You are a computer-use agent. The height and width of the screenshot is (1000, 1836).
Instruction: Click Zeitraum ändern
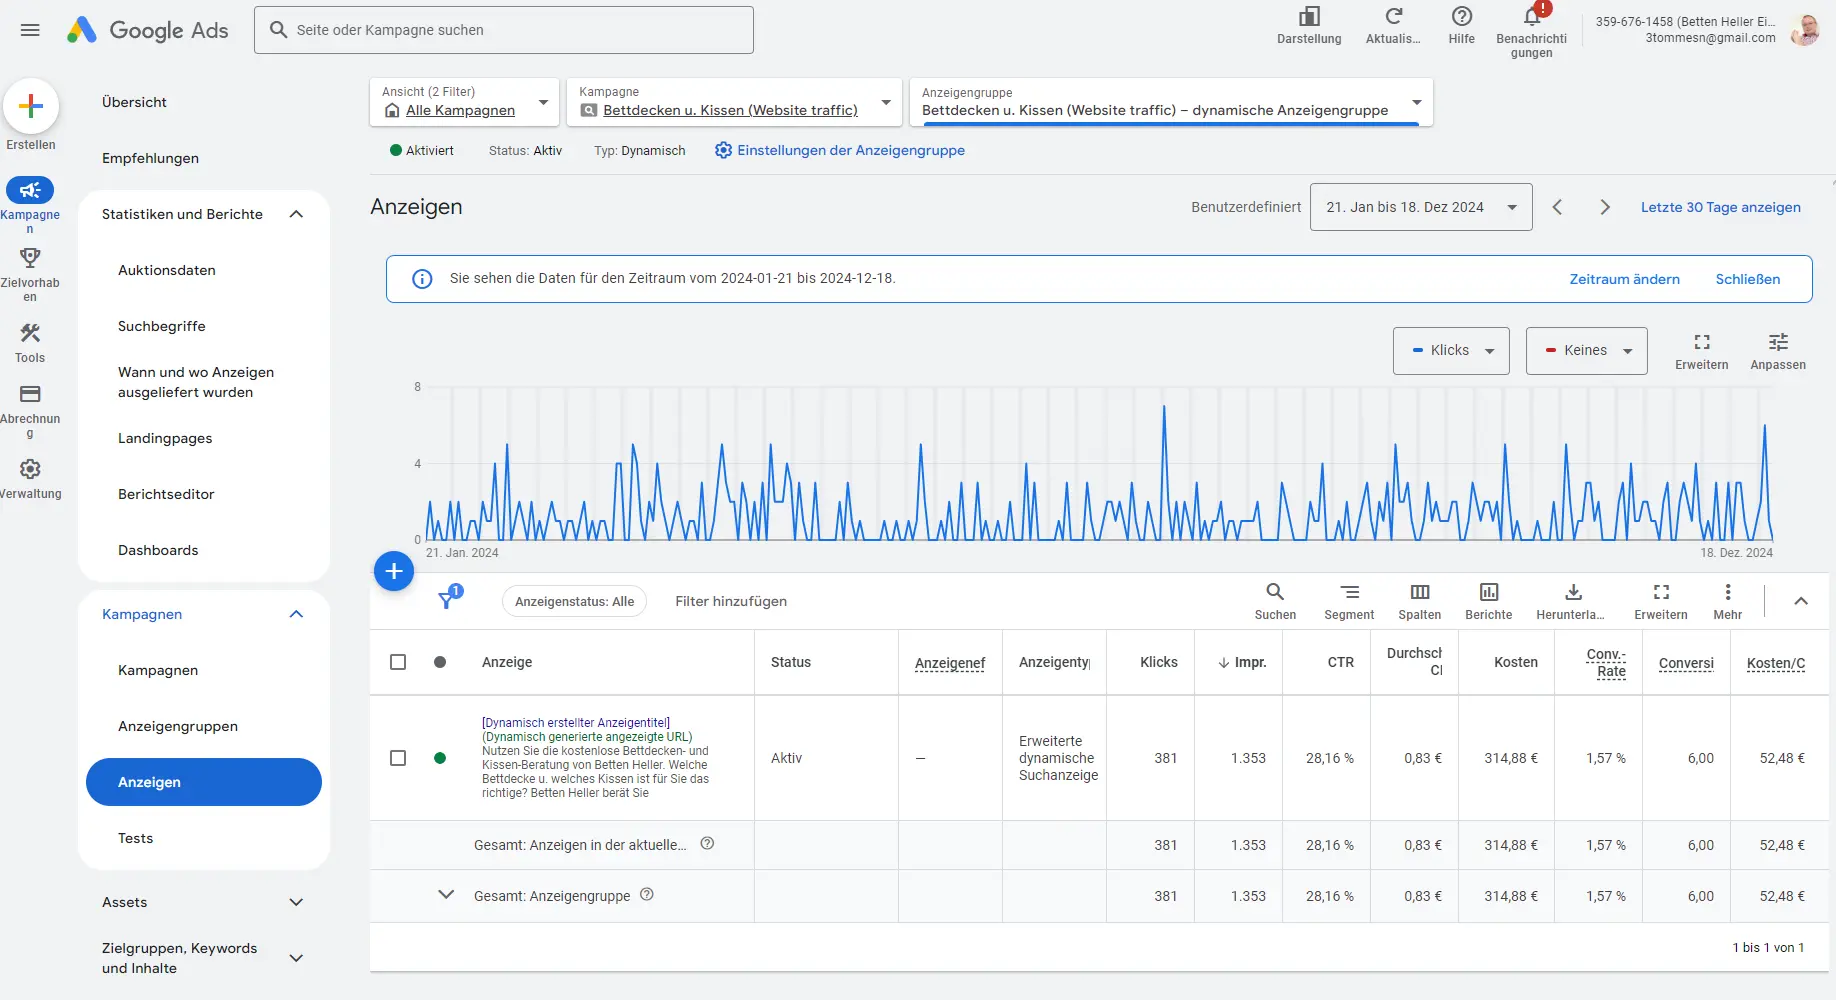tap(1624, 279)
